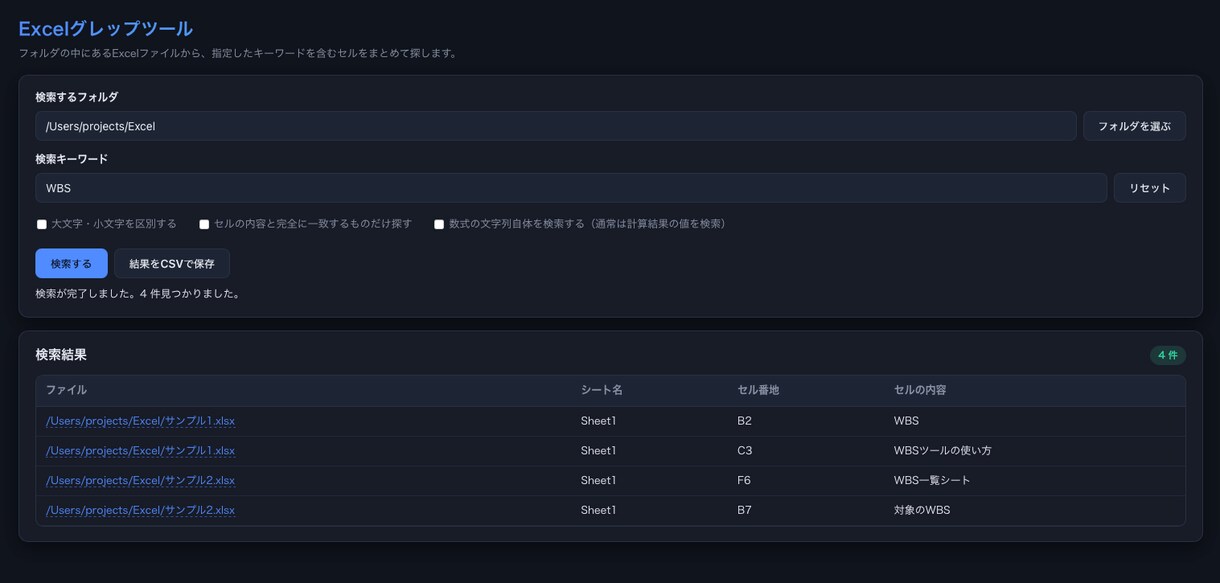
Task: Click Sheet1 in the C3 row
Action: 598,451
